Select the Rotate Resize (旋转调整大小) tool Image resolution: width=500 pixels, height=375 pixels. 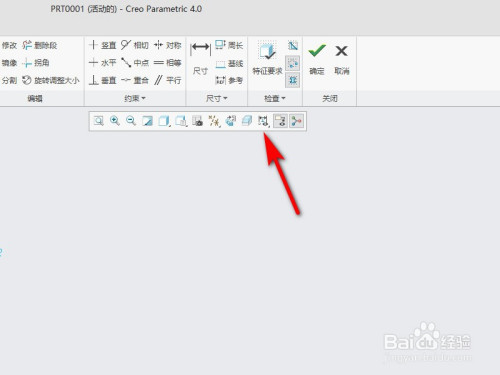51,80
